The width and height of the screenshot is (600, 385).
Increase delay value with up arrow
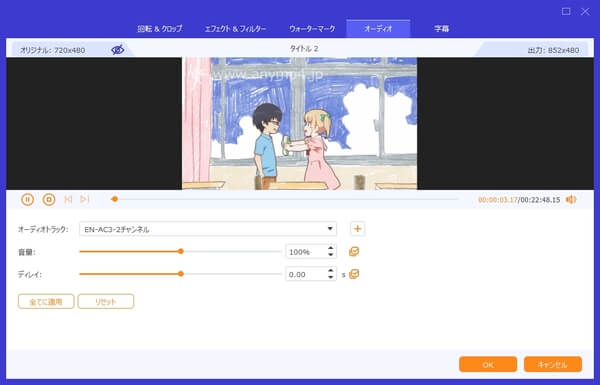tap(331, 271)
